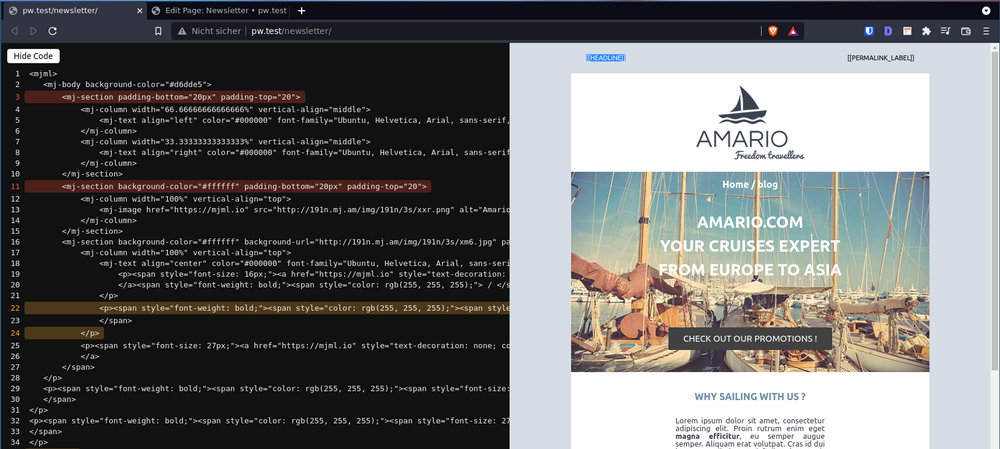
Task: Click the purple D extension icon
Action: click(x=888, y=31)
